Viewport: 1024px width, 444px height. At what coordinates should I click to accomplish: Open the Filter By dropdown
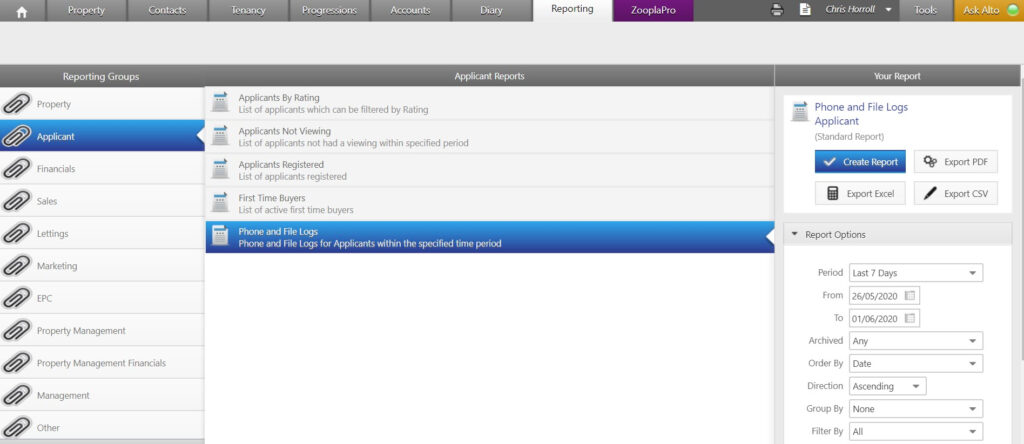[x=916, y=432]
